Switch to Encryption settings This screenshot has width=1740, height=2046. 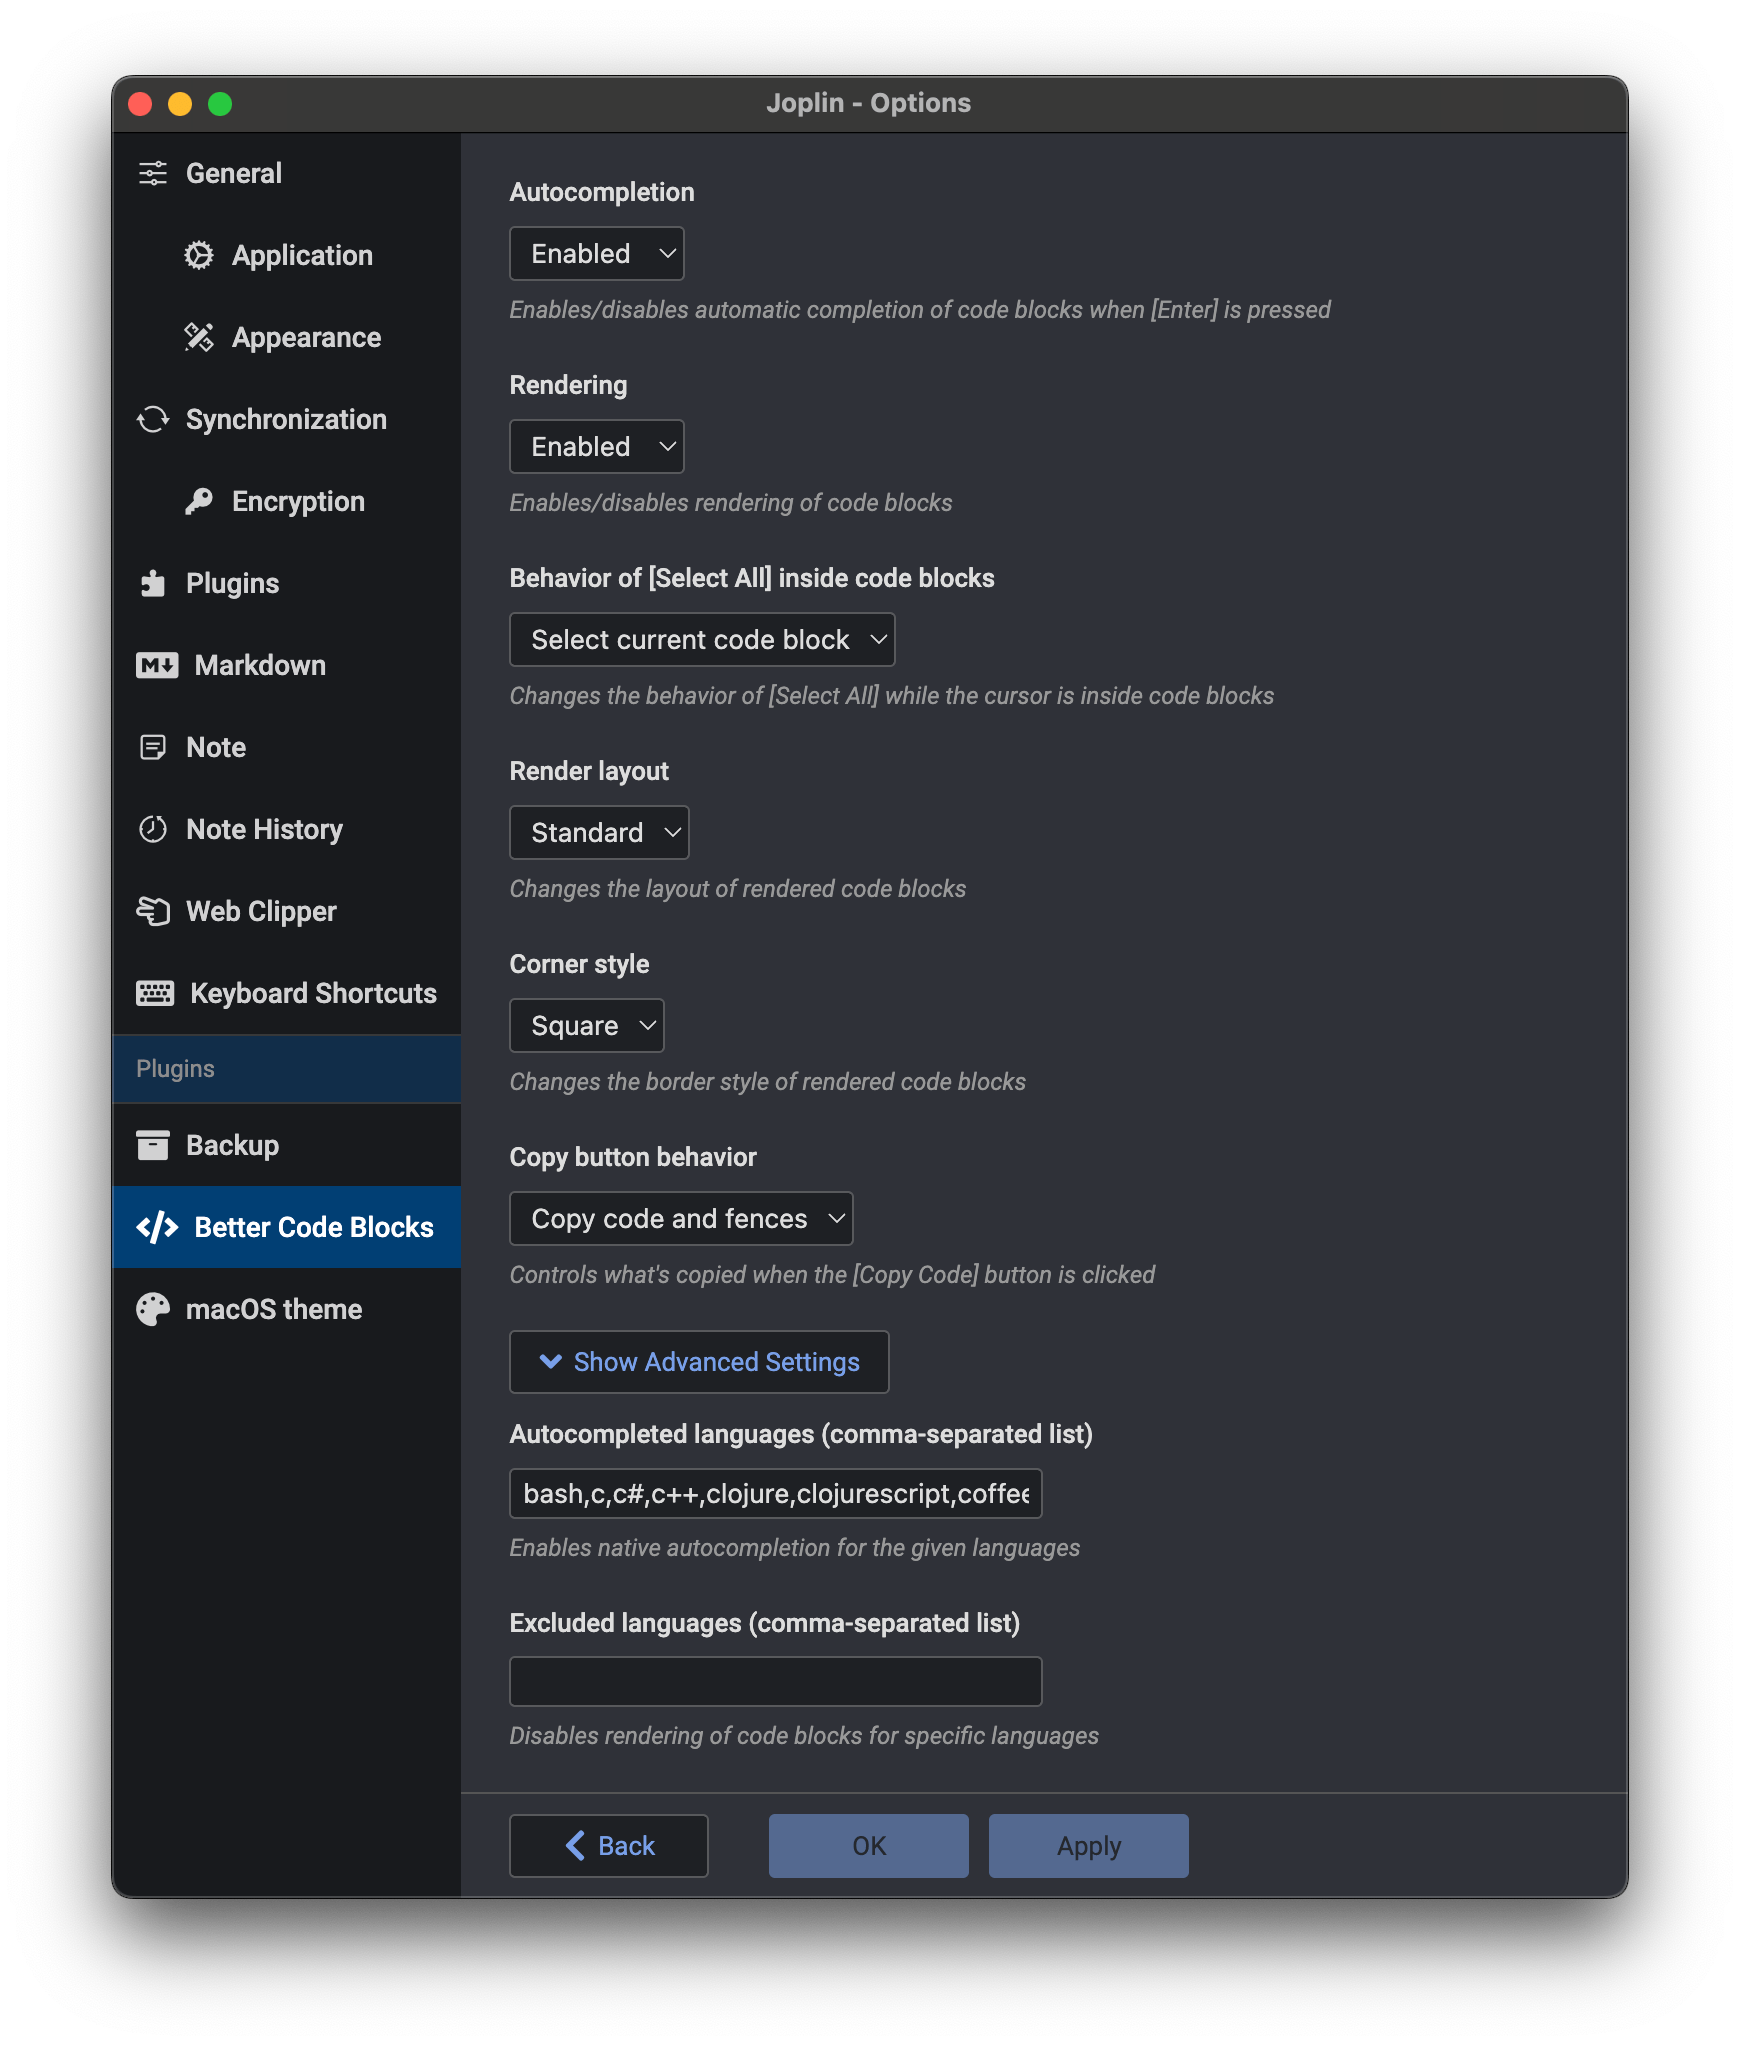pyautogui.click(x=287, y=501)
